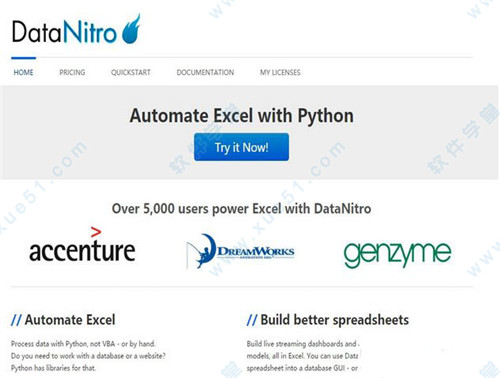Click the blue slashes beside Automate Excel
The width and height of the screenshot is (500, 378).
(17, 320)
